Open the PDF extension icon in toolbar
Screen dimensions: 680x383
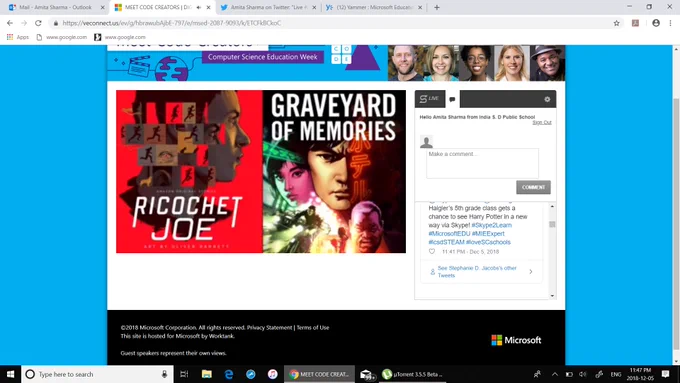(635, 23)
